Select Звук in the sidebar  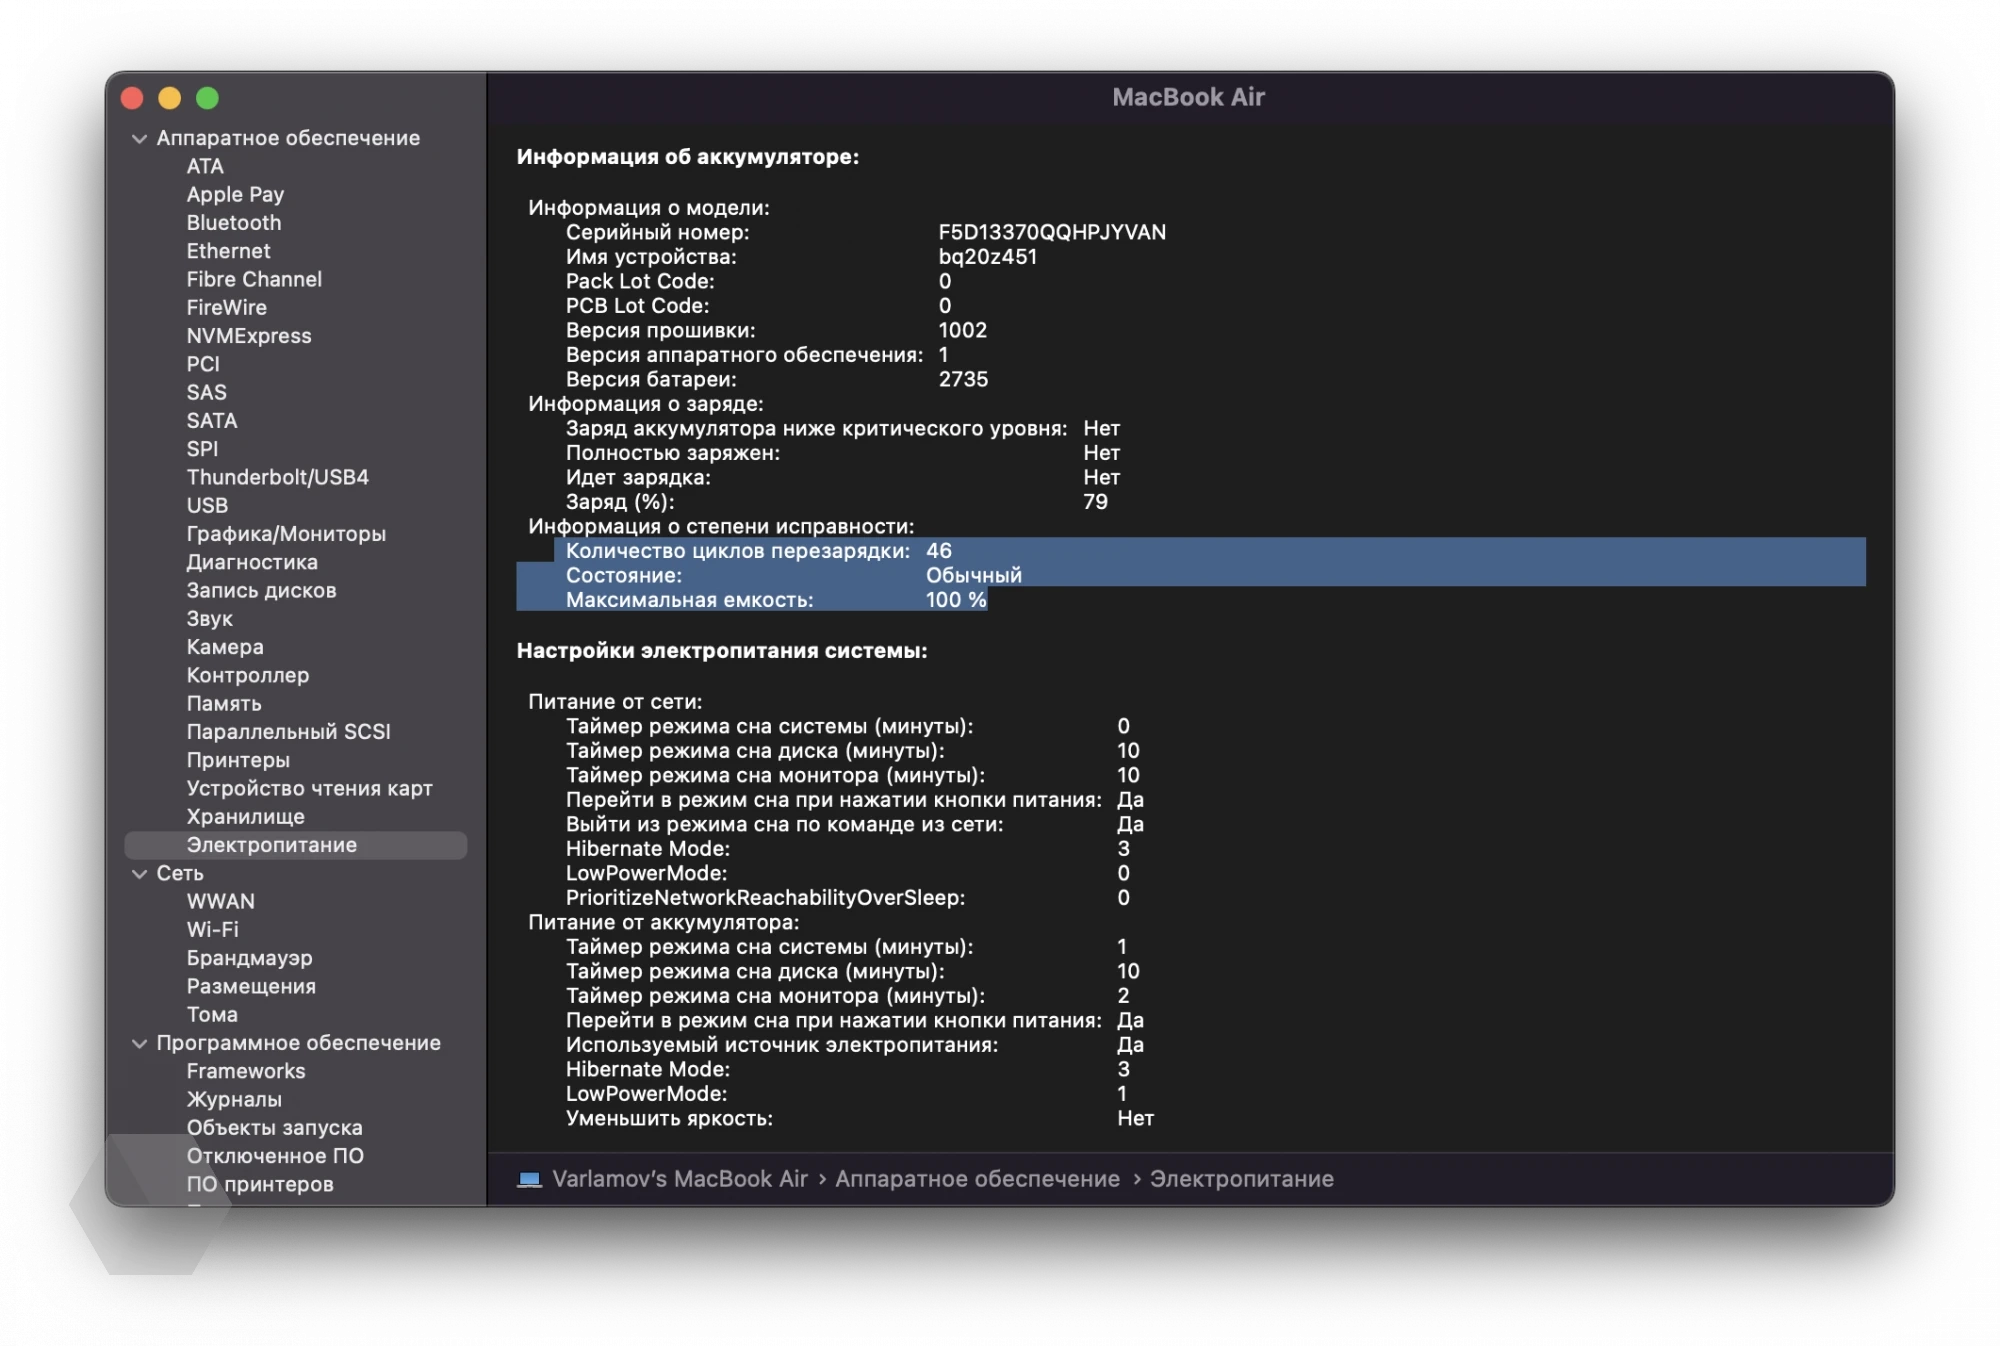(x=209, y=619)
